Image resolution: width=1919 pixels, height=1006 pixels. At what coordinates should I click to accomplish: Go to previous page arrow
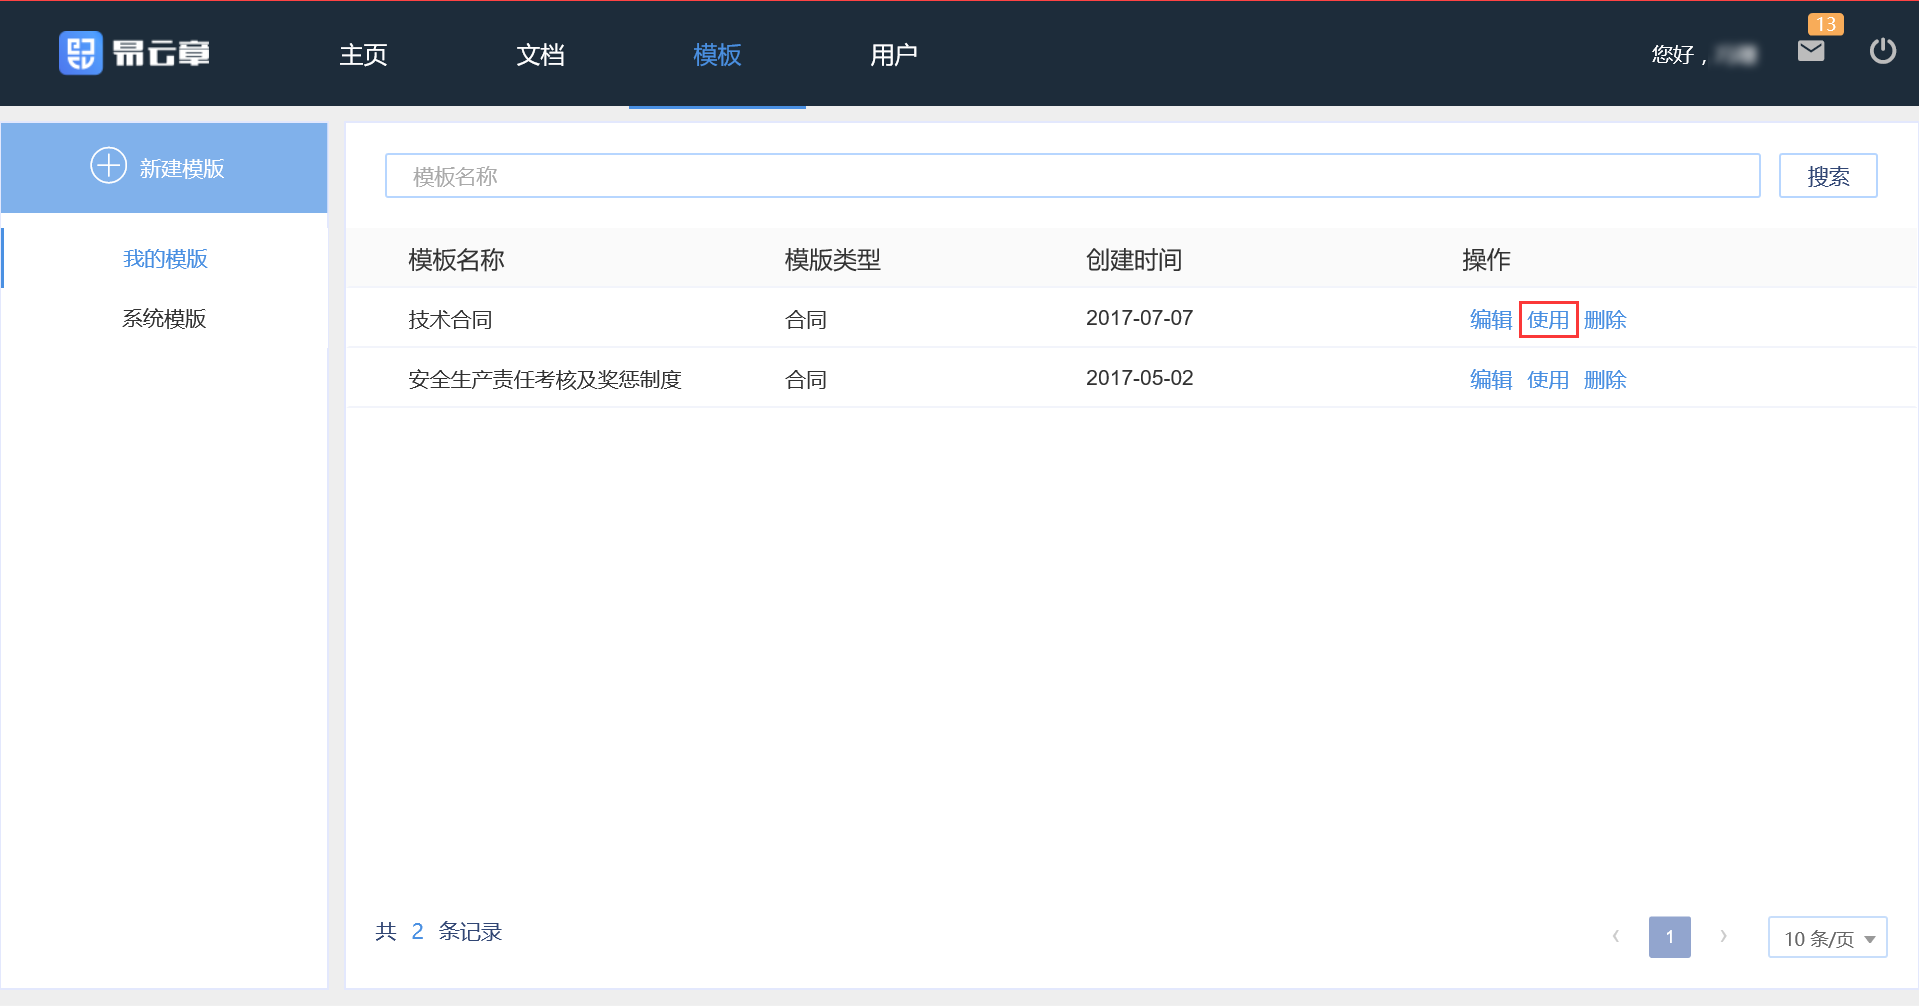pyautogui.click(x=1615, y=937)
